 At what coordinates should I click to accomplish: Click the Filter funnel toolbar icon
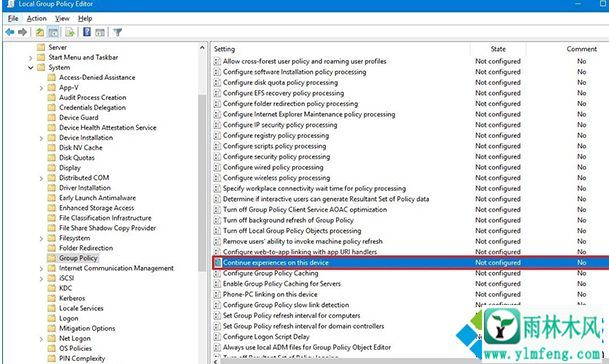click(118, 32)
